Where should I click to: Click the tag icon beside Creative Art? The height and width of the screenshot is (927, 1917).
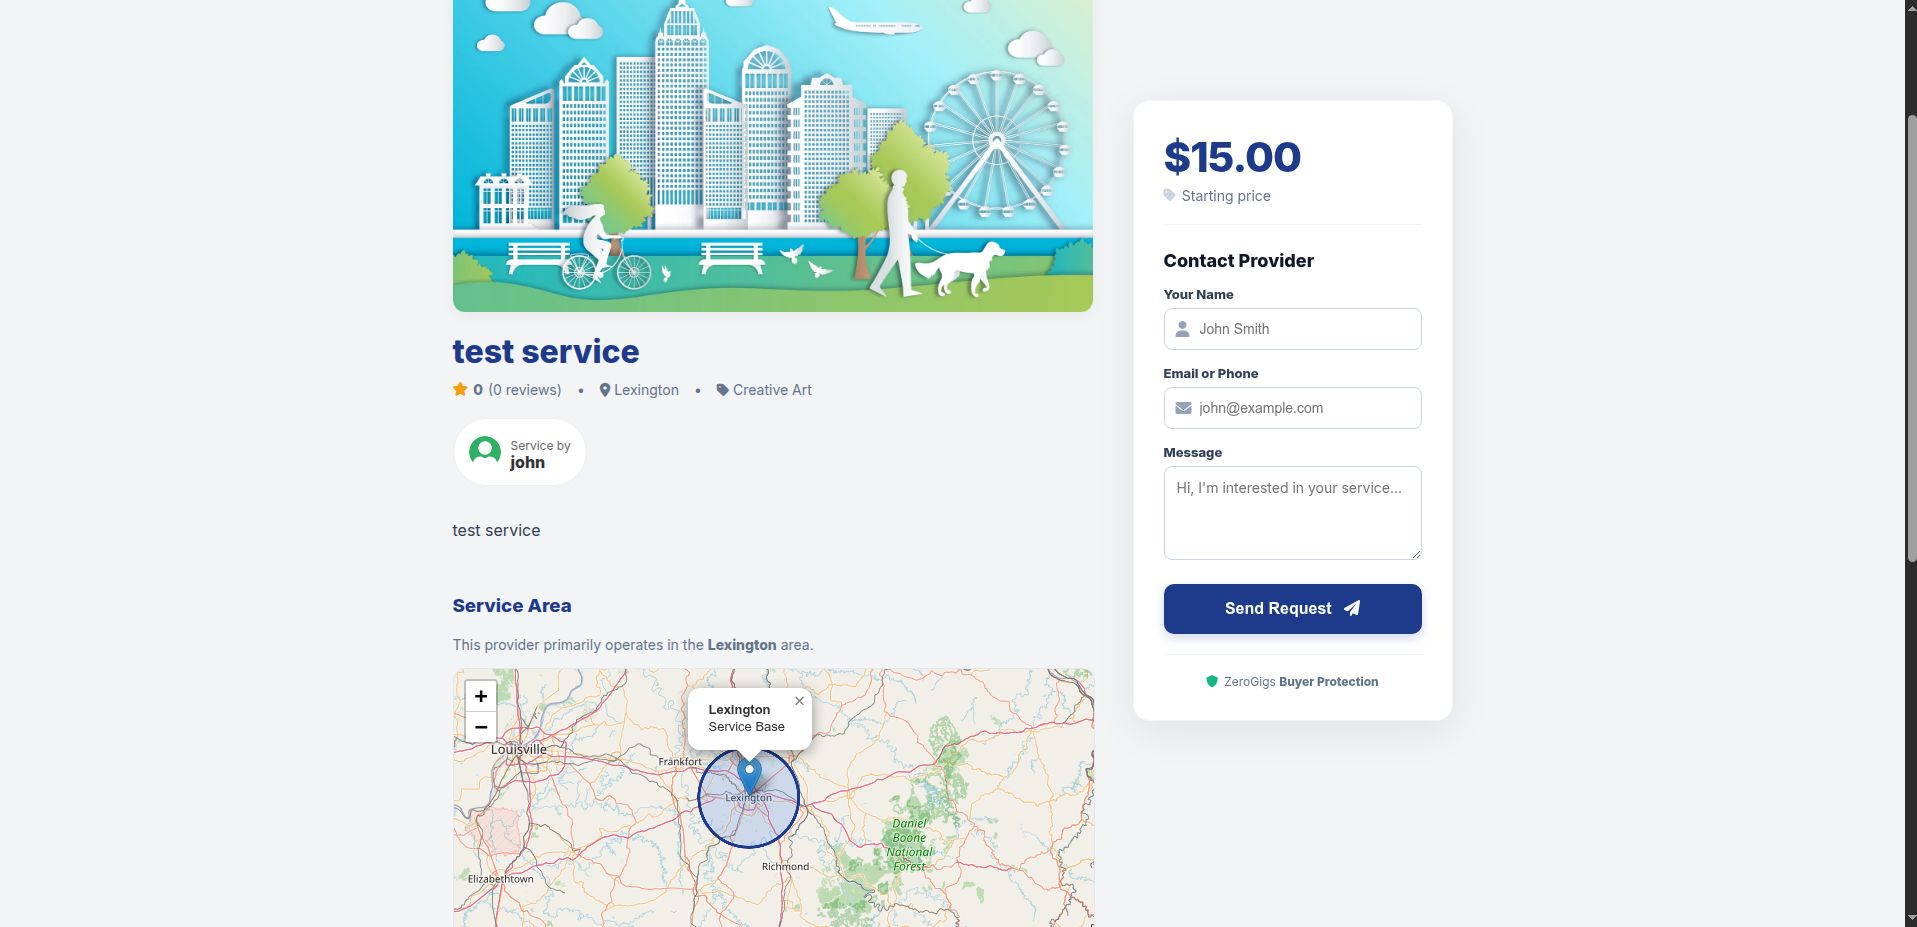(x=722, y=390)
